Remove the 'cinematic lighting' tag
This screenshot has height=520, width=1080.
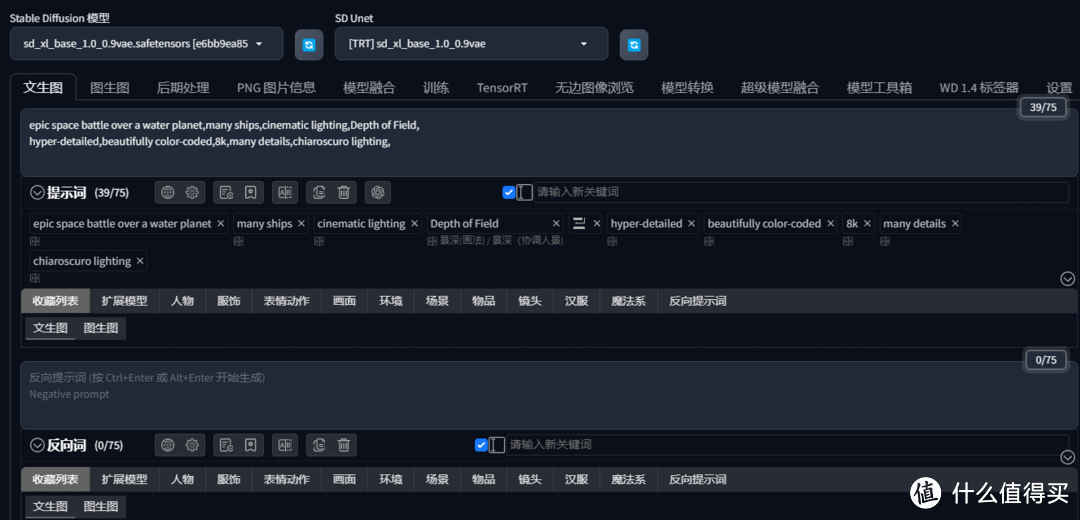(x=415, y=224)
